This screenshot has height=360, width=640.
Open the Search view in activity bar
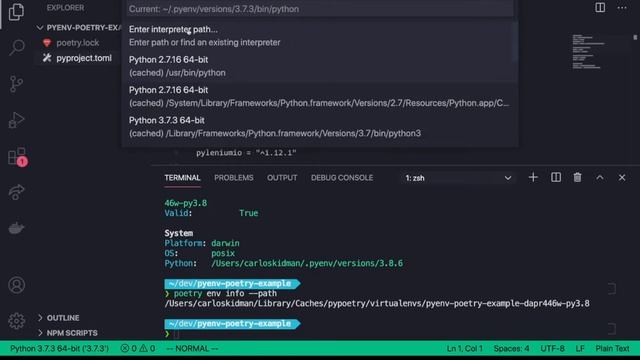(x=16, y=47)
